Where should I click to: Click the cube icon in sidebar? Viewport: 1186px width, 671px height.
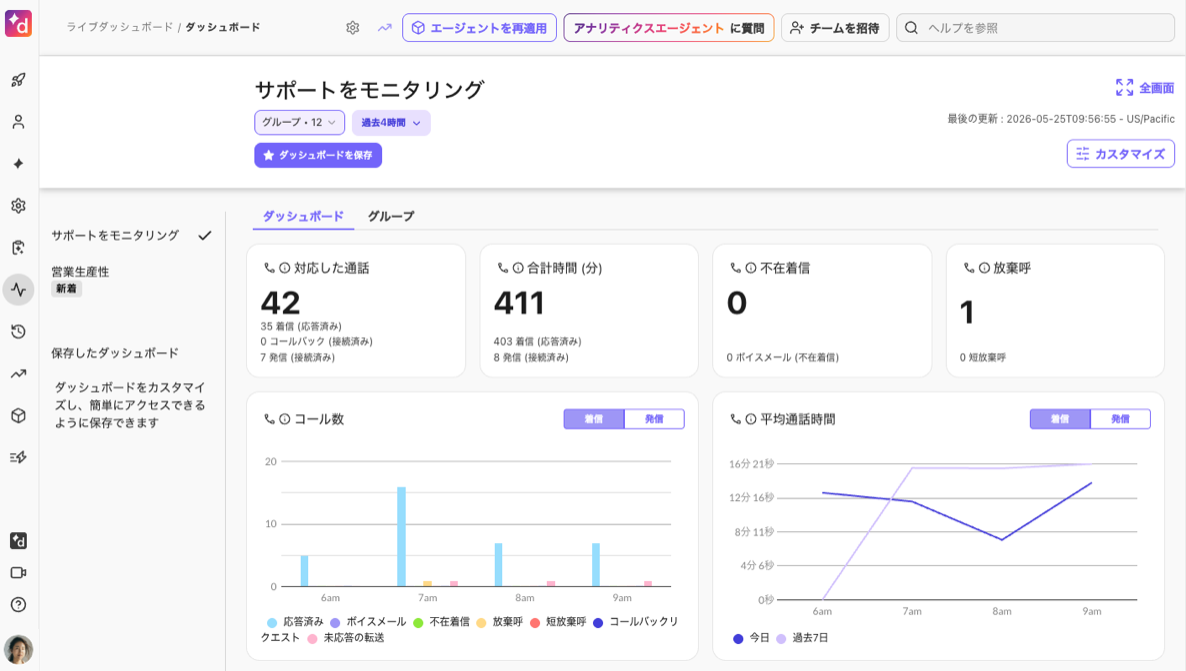[18, 415]
